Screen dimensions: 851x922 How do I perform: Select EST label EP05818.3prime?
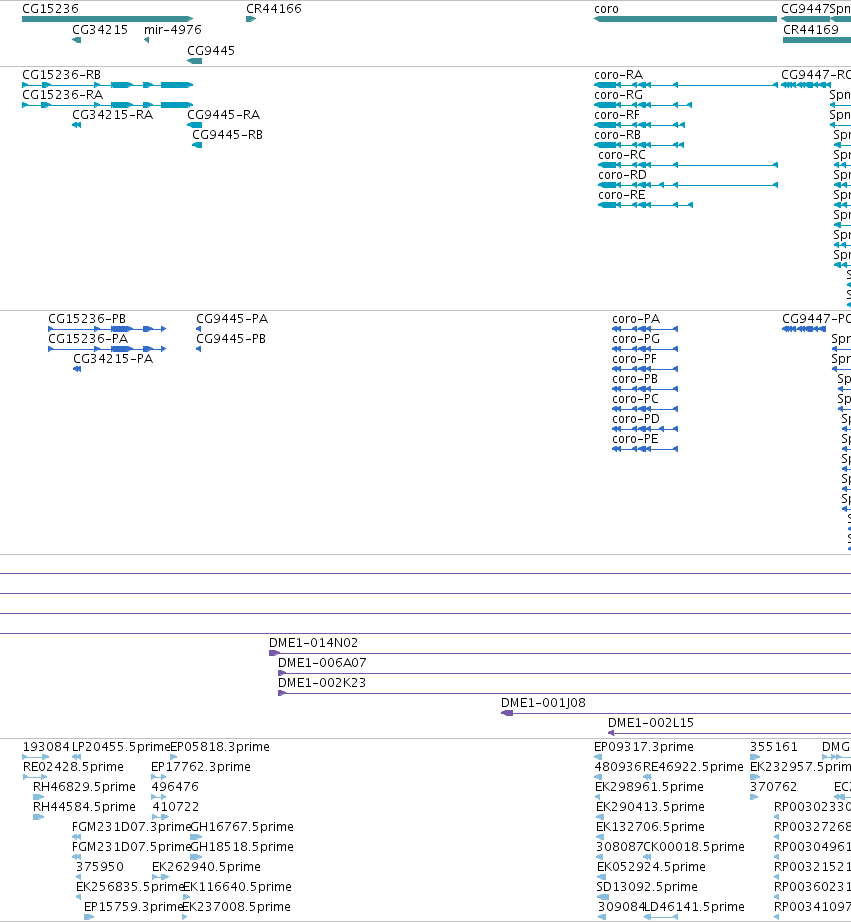(x=220, y=747)
